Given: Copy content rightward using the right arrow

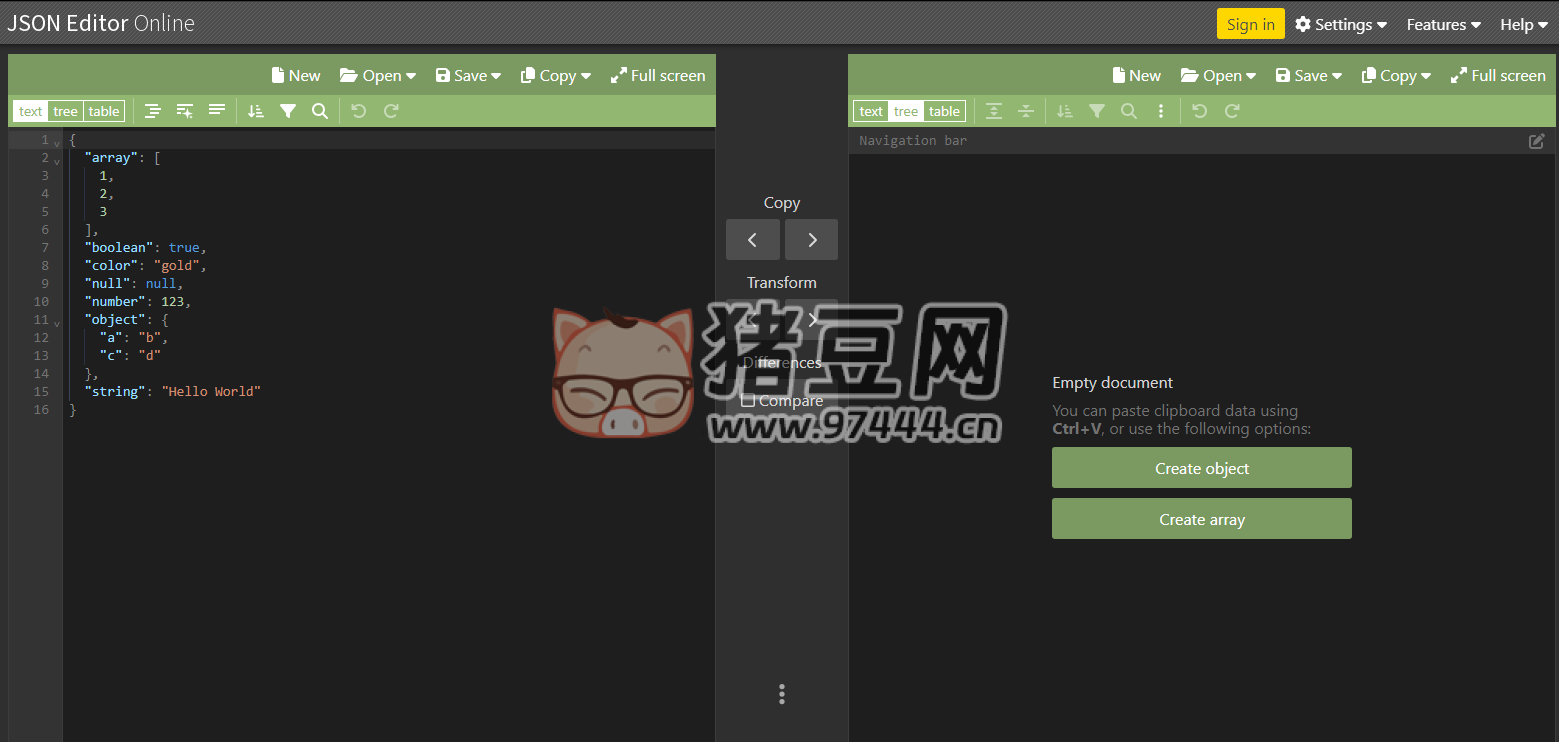Looking at the screenshot, I should (x=811, y=239).
